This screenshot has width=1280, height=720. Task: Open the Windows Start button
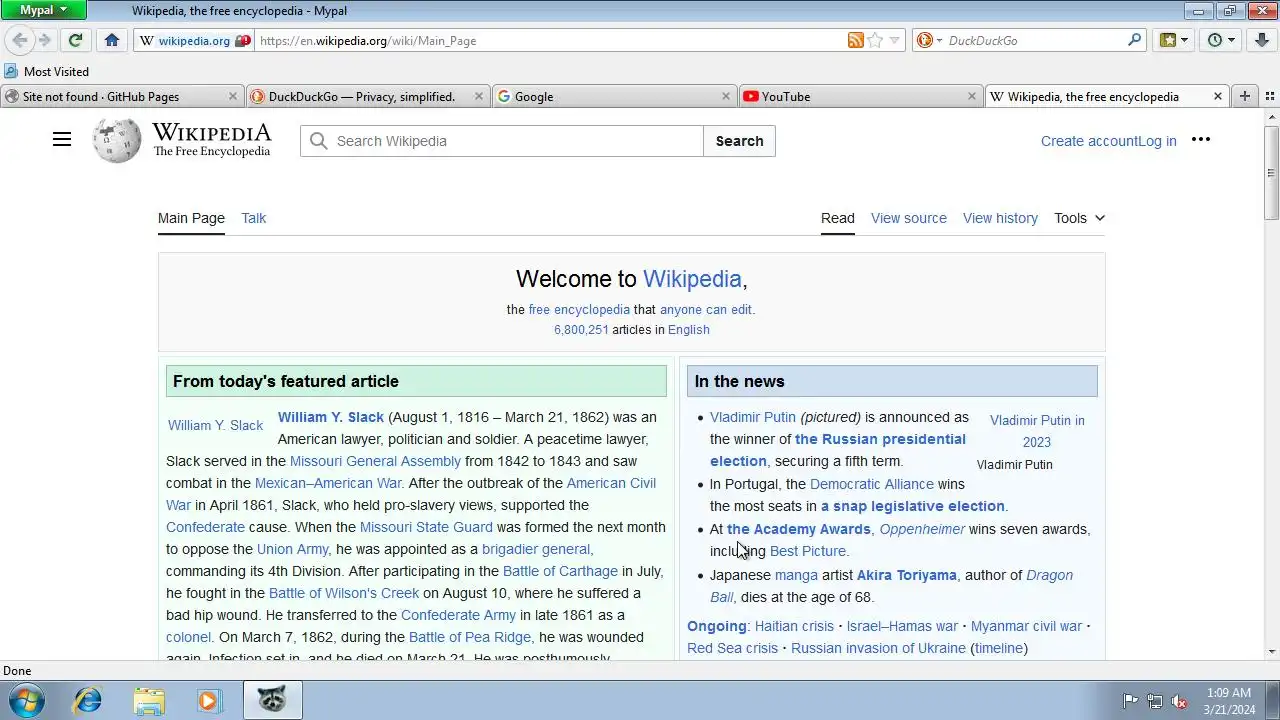25,701
